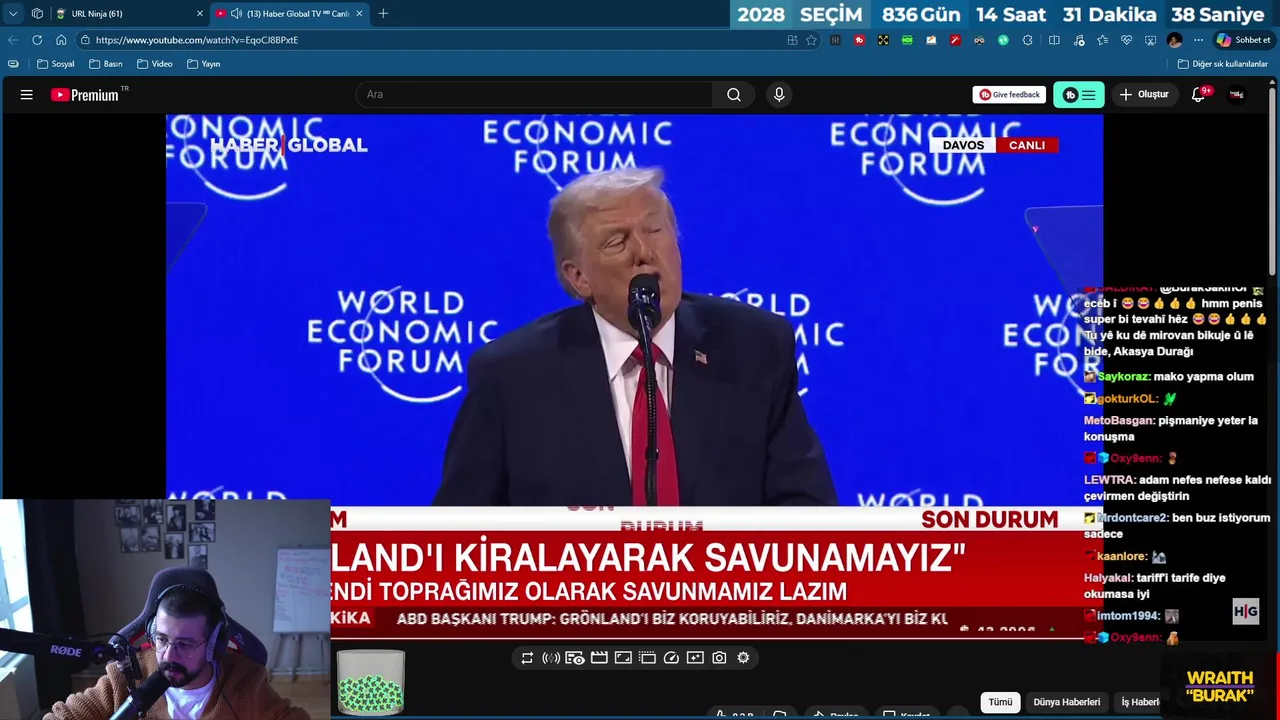Click chat user MetoBasgan name

click(x=1119, y=421)
